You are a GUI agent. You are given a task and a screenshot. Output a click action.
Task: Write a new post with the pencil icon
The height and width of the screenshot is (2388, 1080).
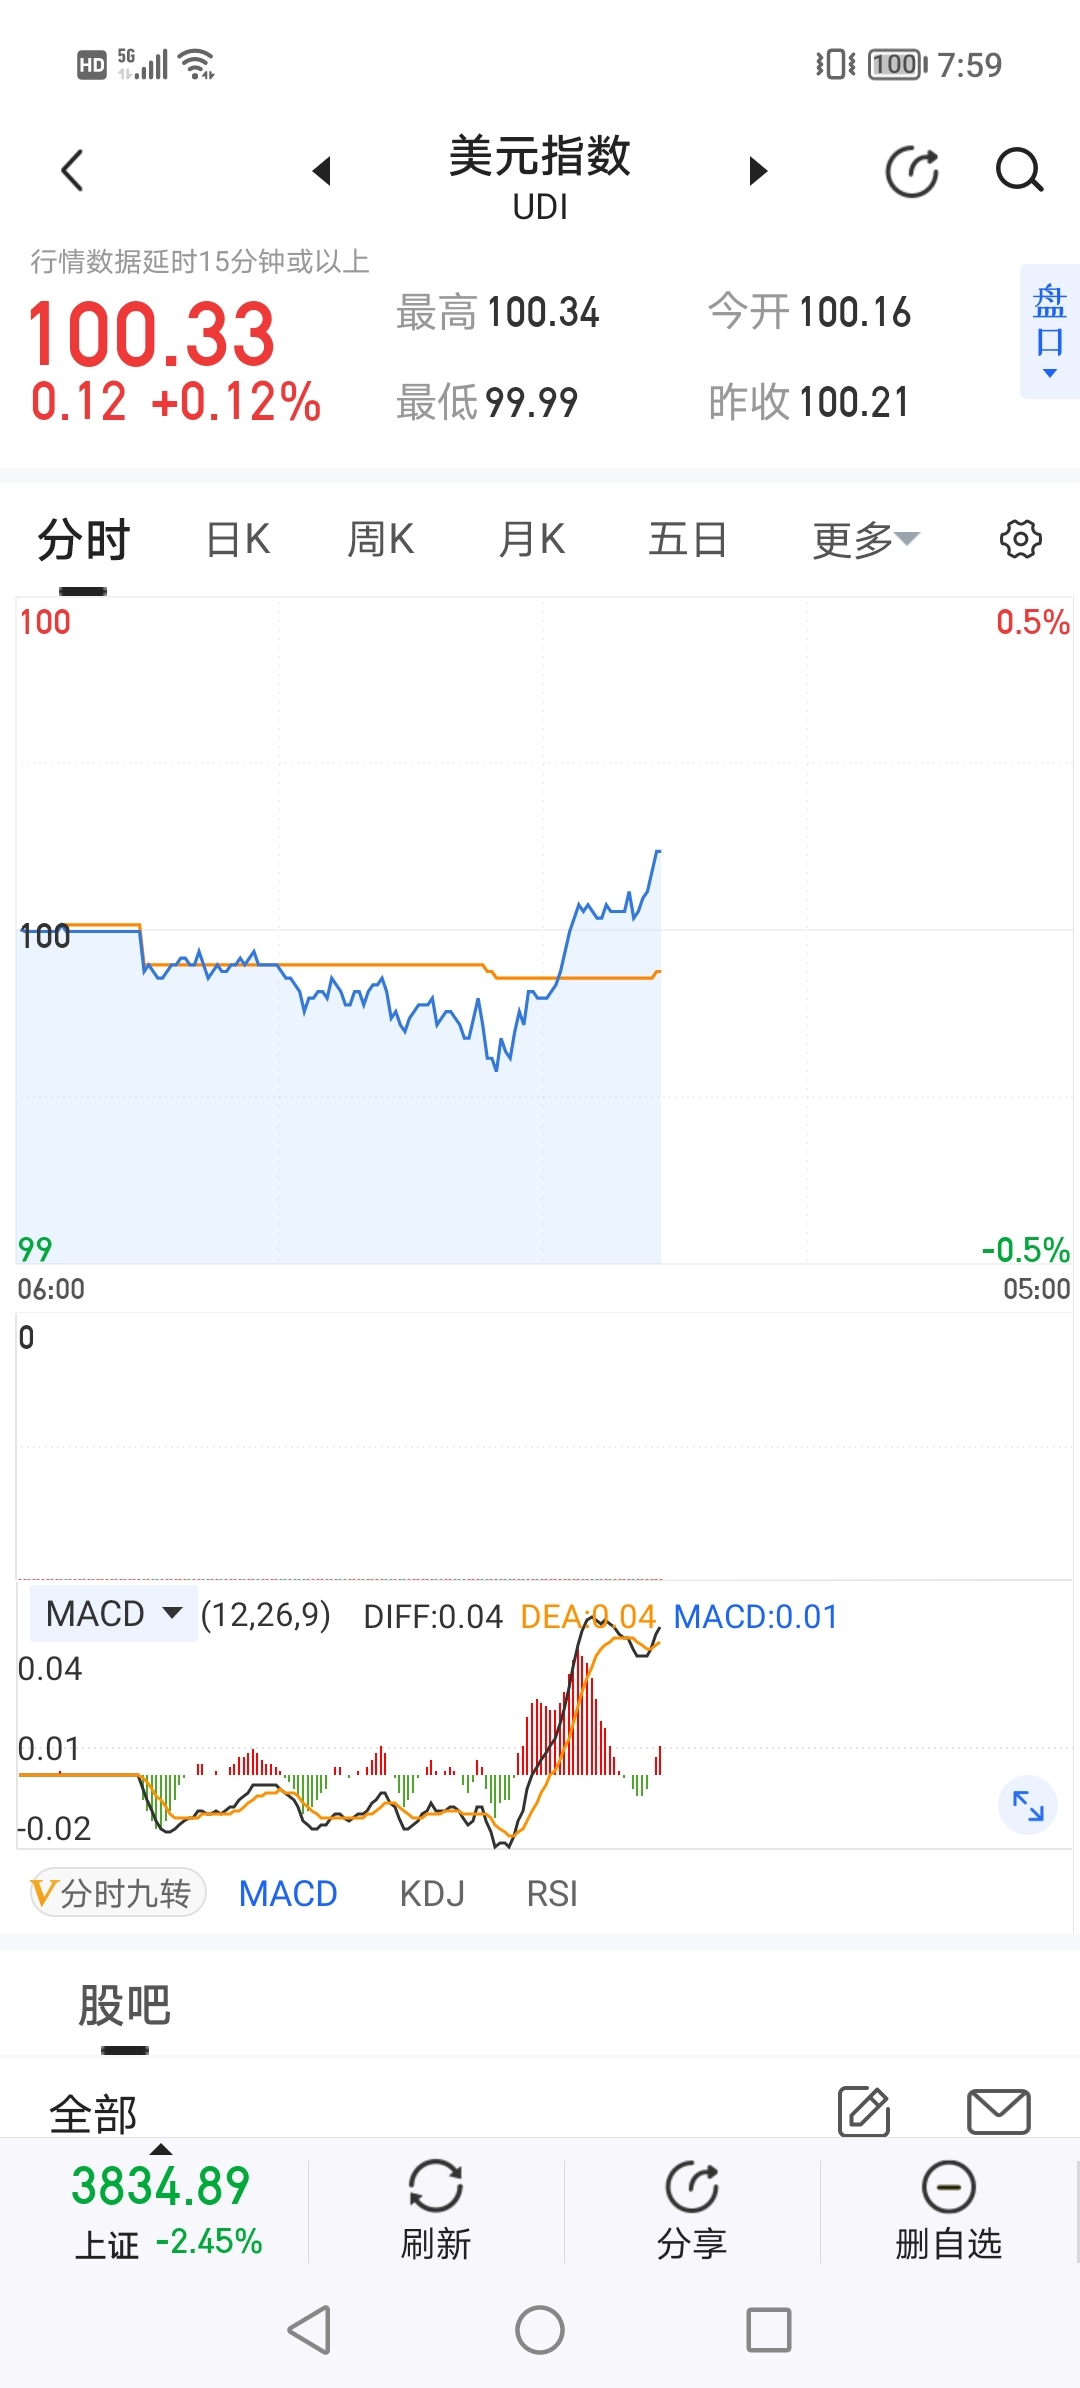point(864,2111)
